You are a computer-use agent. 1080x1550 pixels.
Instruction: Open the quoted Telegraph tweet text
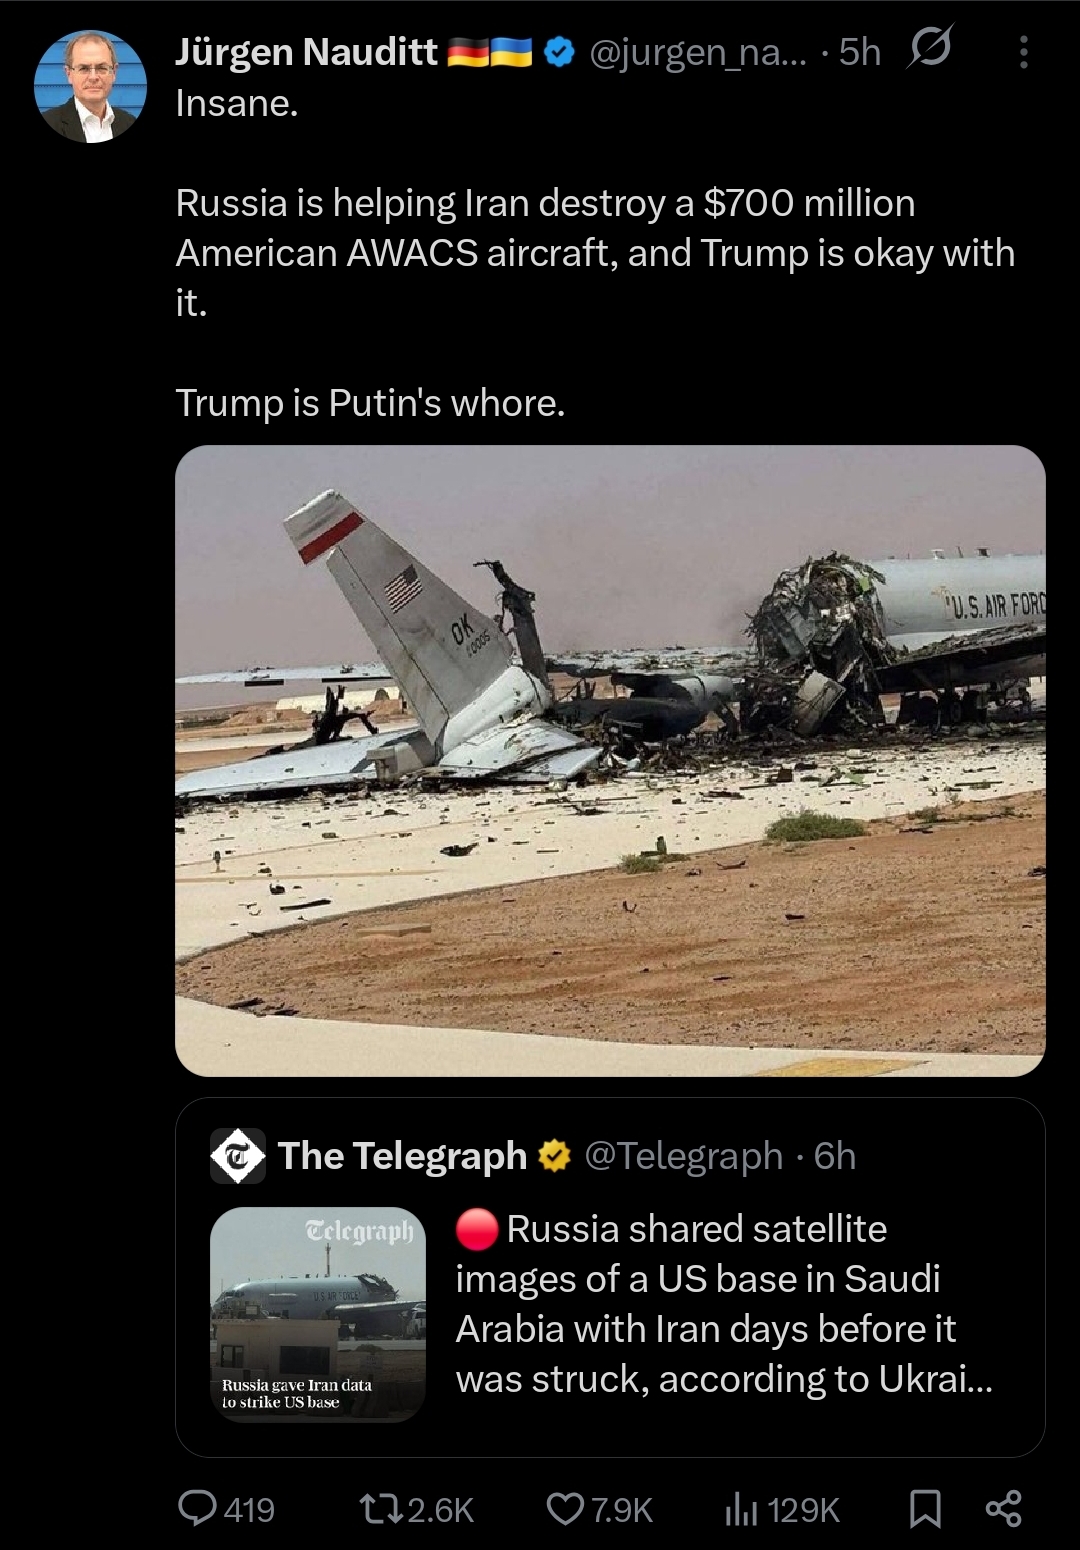(724, 1303)
